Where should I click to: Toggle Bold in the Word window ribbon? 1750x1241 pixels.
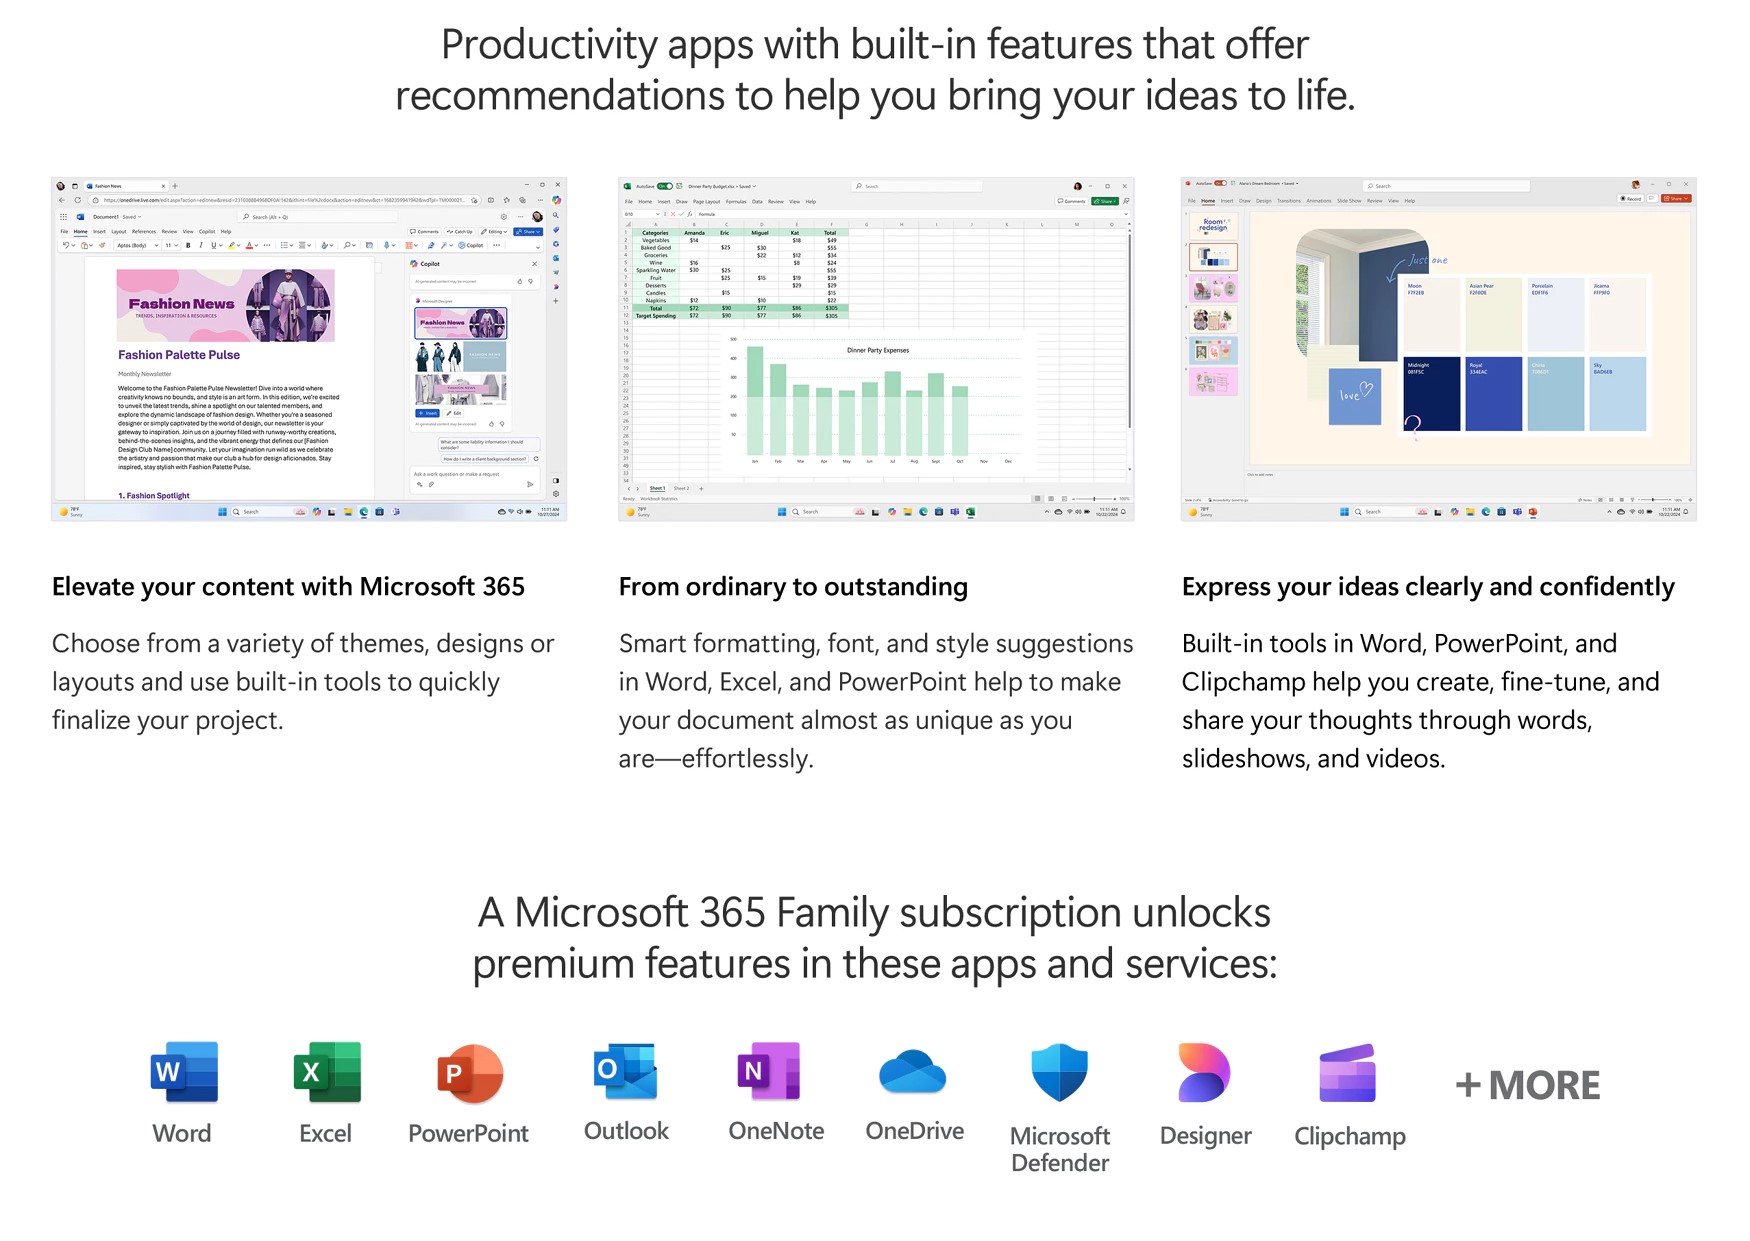[x=188, y=245]
